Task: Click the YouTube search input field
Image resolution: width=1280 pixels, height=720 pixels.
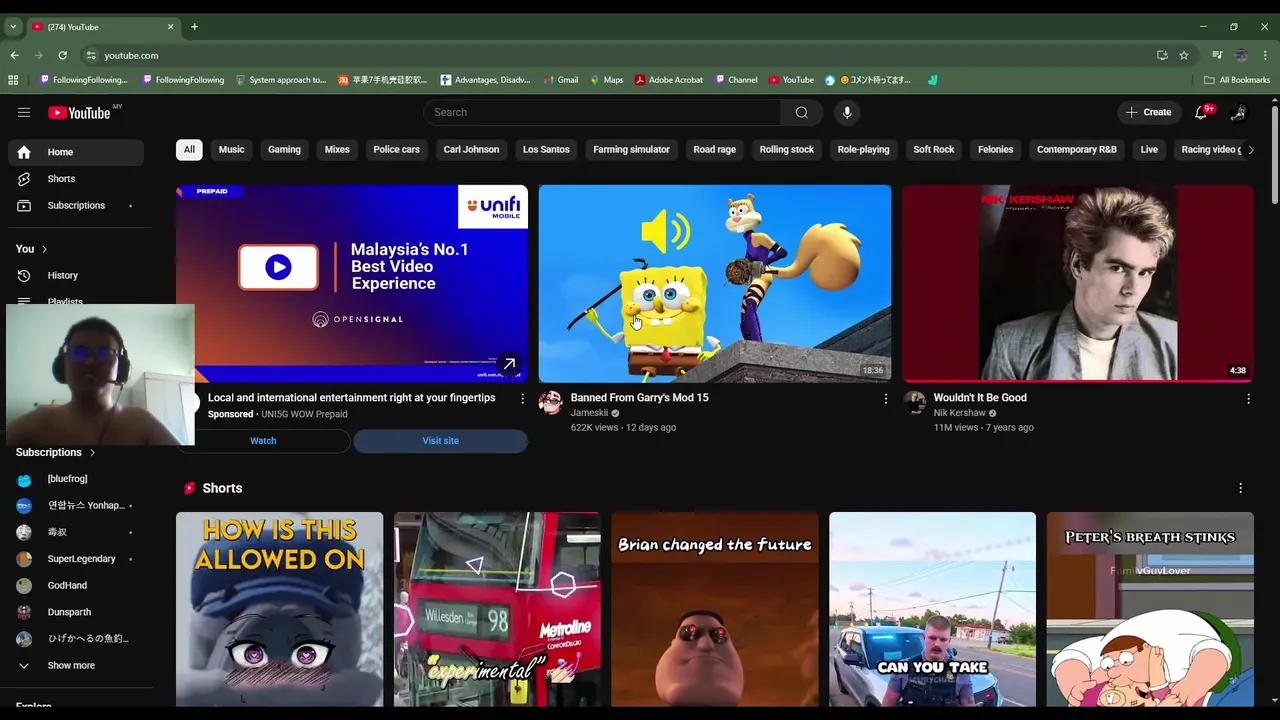Action: coord(602,113)
